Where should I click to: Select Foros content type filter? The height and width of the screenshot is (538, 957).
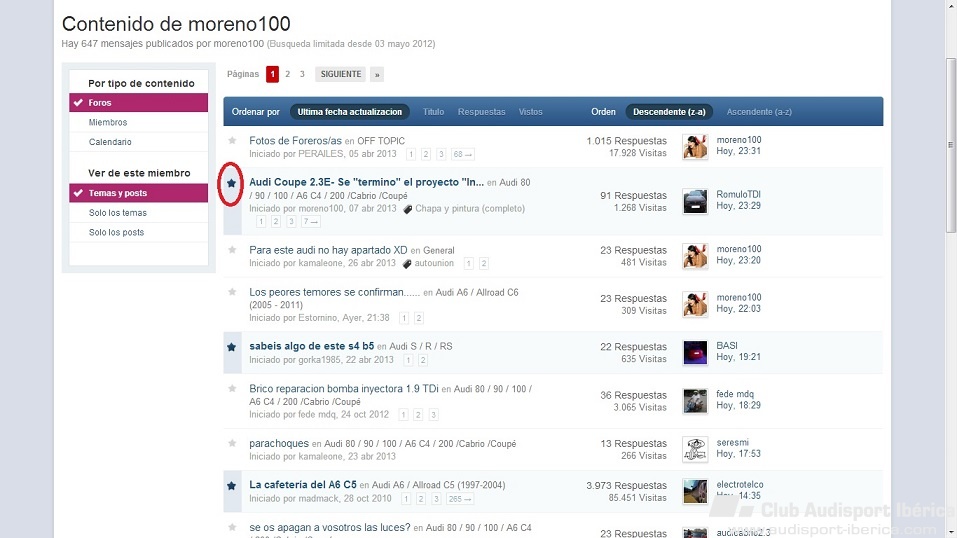(x=139, y=103)
